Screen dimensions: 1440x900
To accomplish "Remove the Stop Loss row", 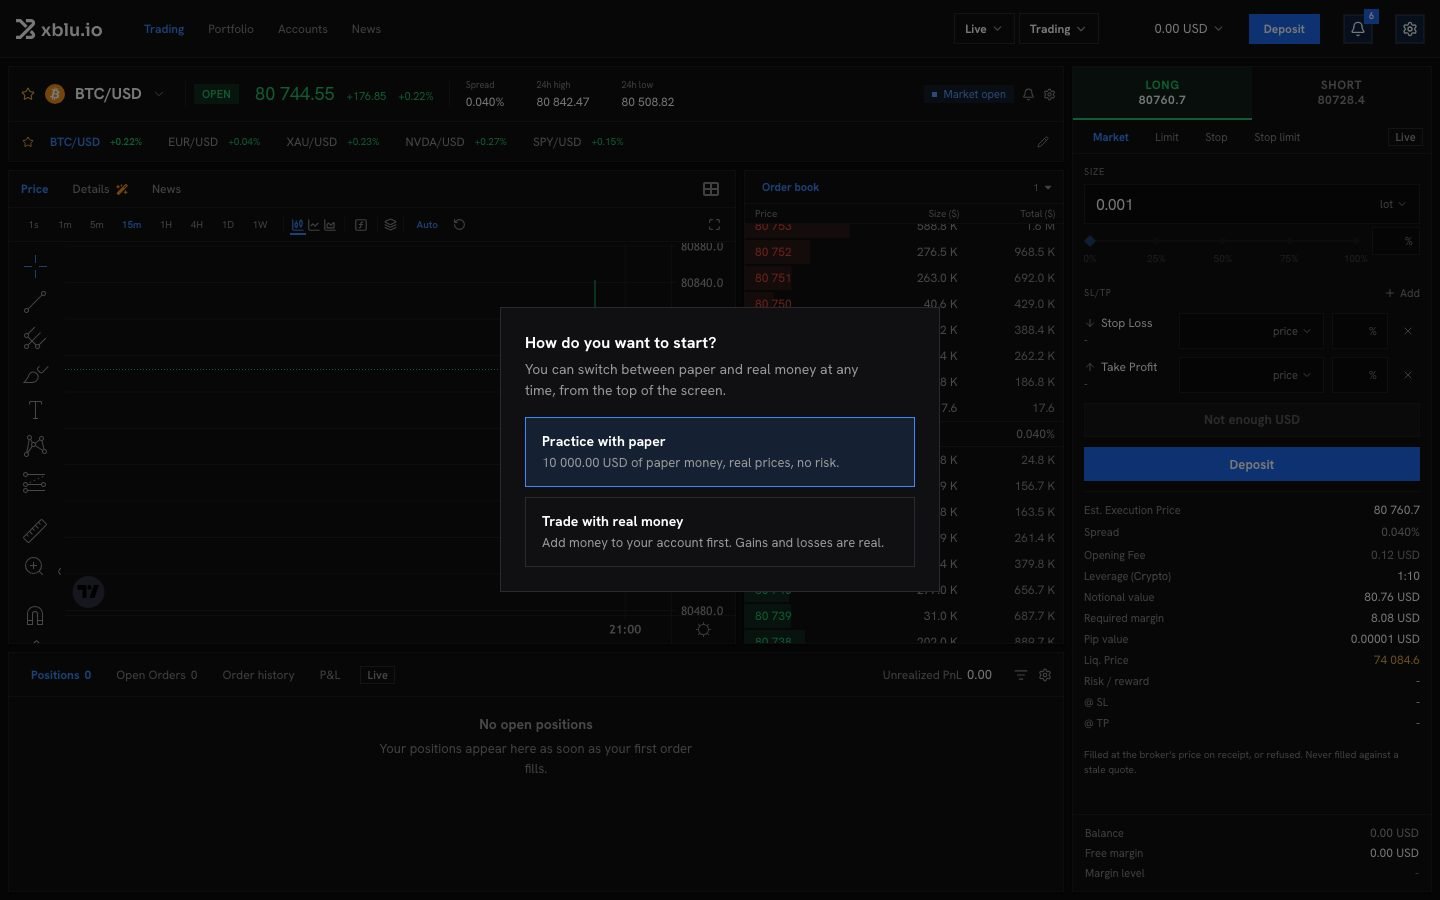I will [1408, 331].
